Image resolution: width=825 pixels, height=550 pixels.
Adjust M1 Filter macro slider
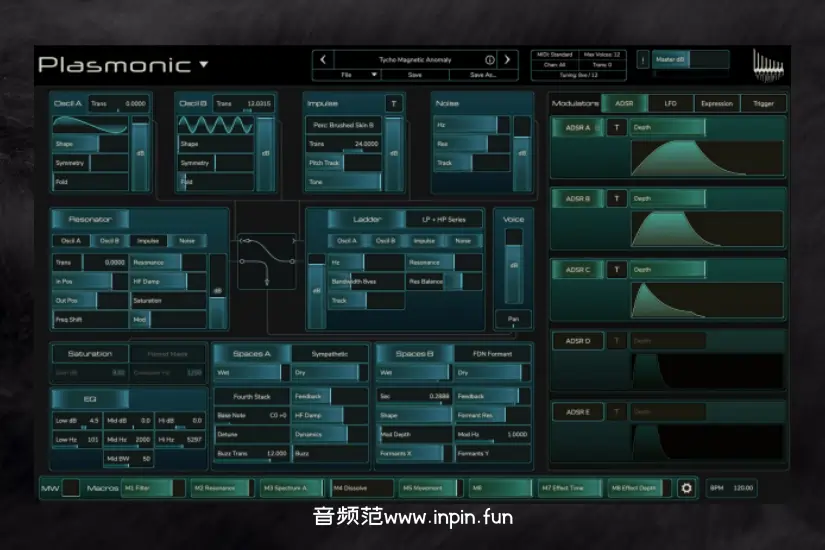pos(153,488)
